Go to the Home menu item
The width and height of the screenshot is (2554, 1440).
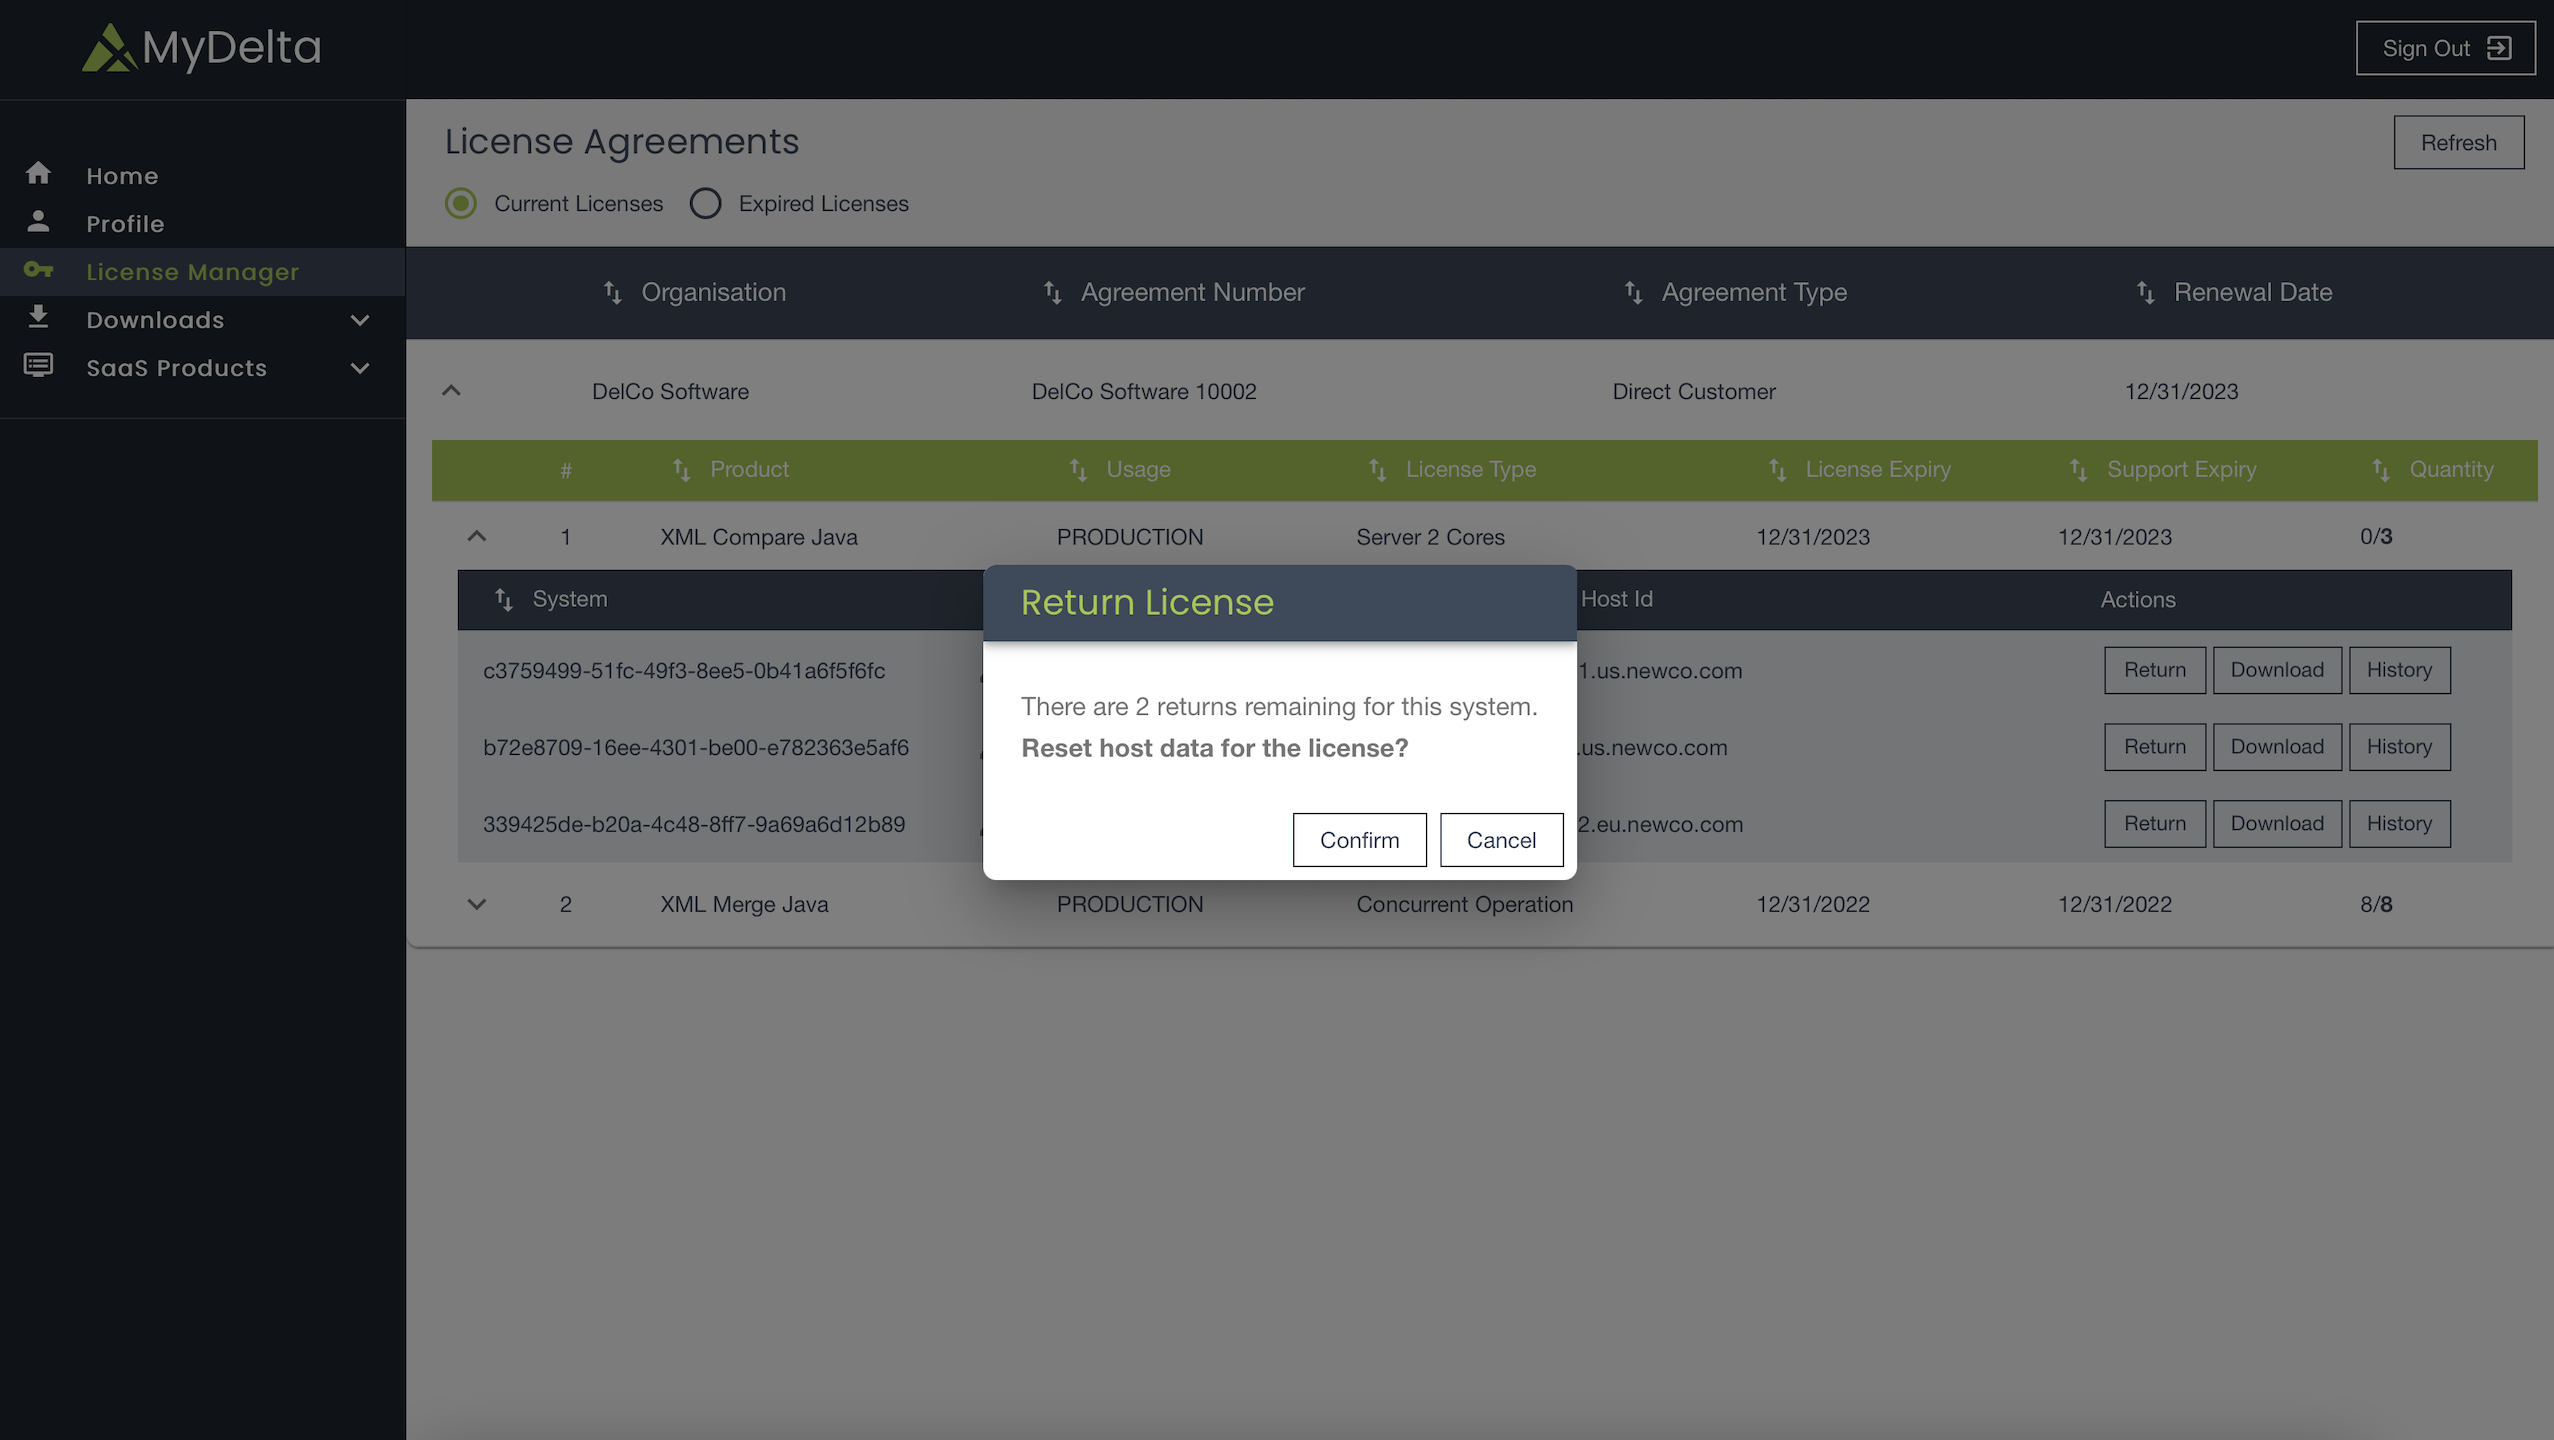click(x=122, y=176)
